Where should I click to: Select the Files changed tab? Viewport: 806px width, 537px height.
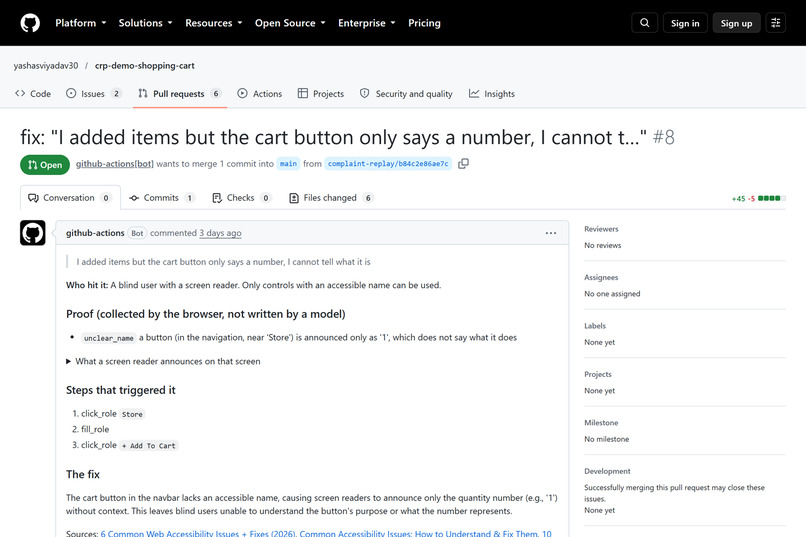331,198
